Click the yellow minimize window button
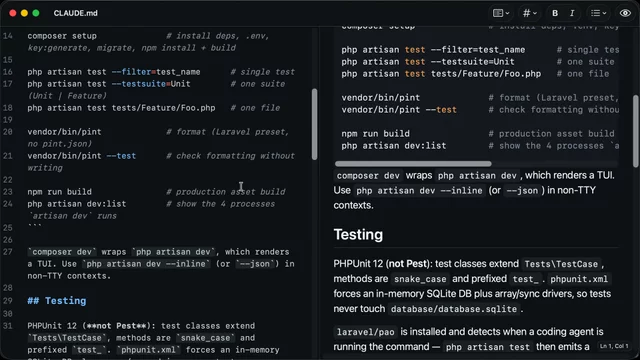The height and width of the screenshot is (360, 640). click(x=24, y=13)
